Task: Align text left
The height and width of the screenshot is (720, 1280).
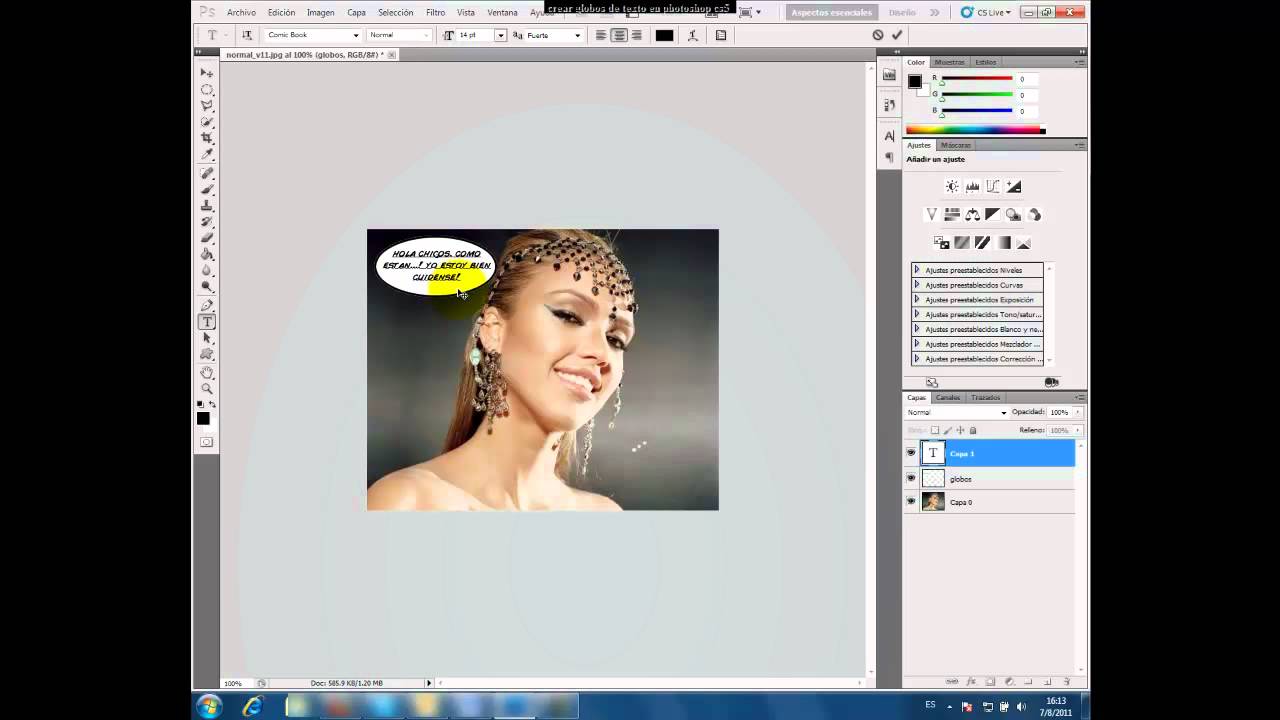Action: point(601,35)
